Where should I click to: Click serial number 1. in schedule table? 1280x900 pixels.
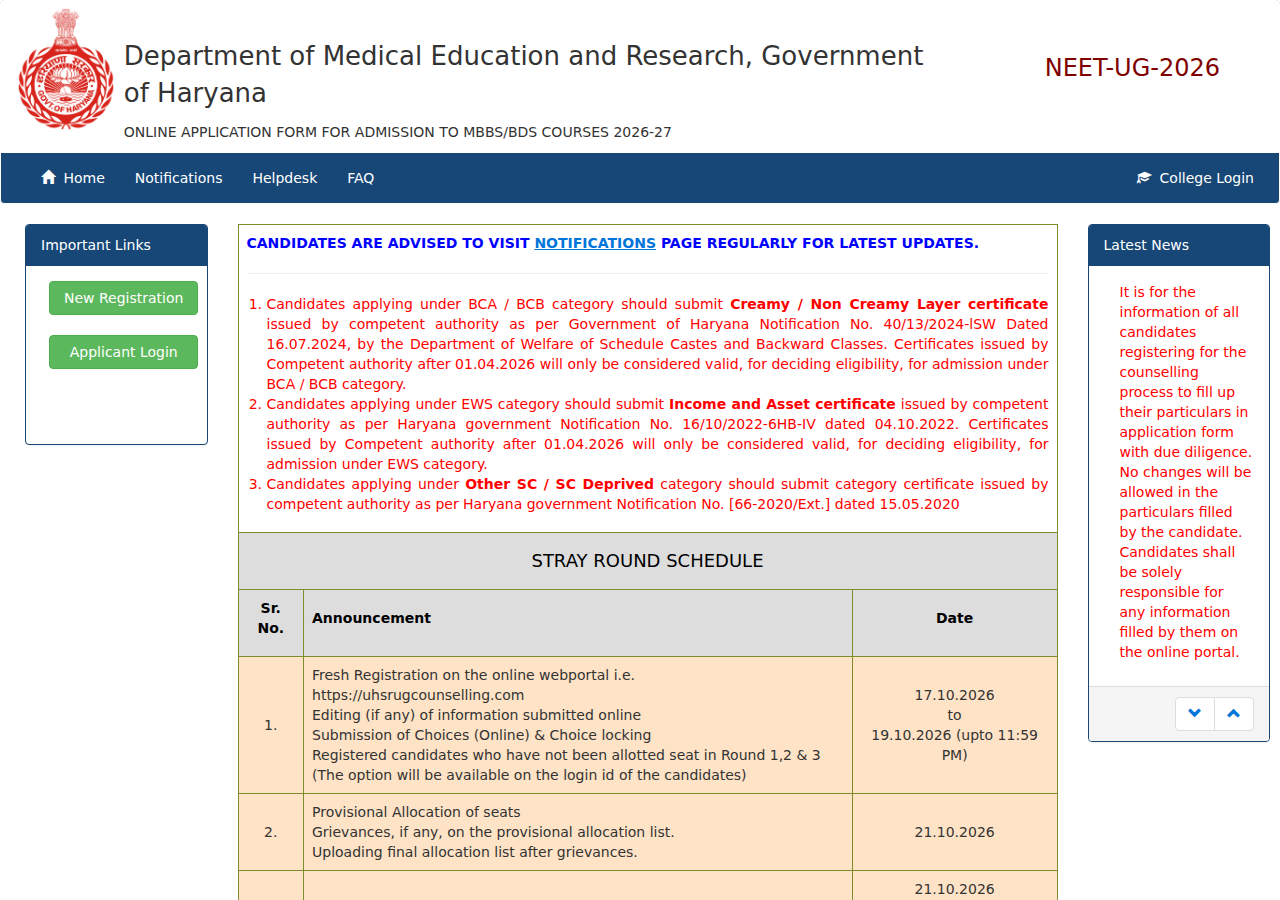[x=271, y=725]
